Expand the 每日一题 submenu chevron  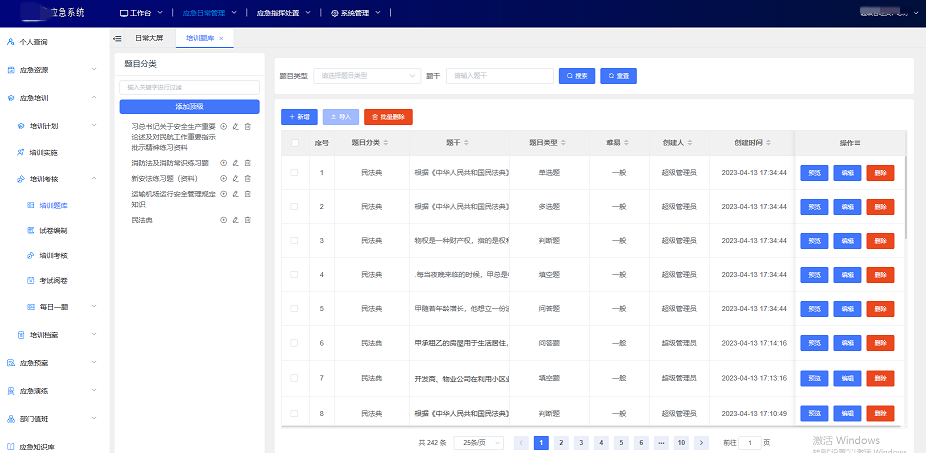click(x=94, y=307)
